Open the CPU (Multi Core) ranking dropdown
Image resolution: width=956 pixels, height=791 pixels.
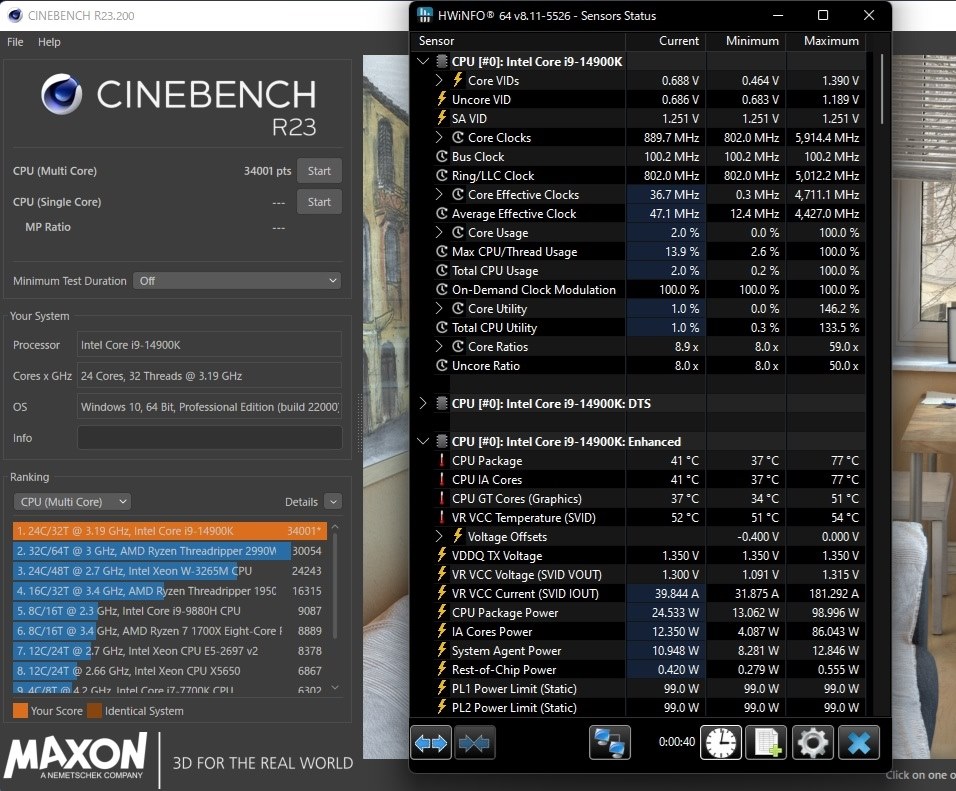[x=73, y=502]
